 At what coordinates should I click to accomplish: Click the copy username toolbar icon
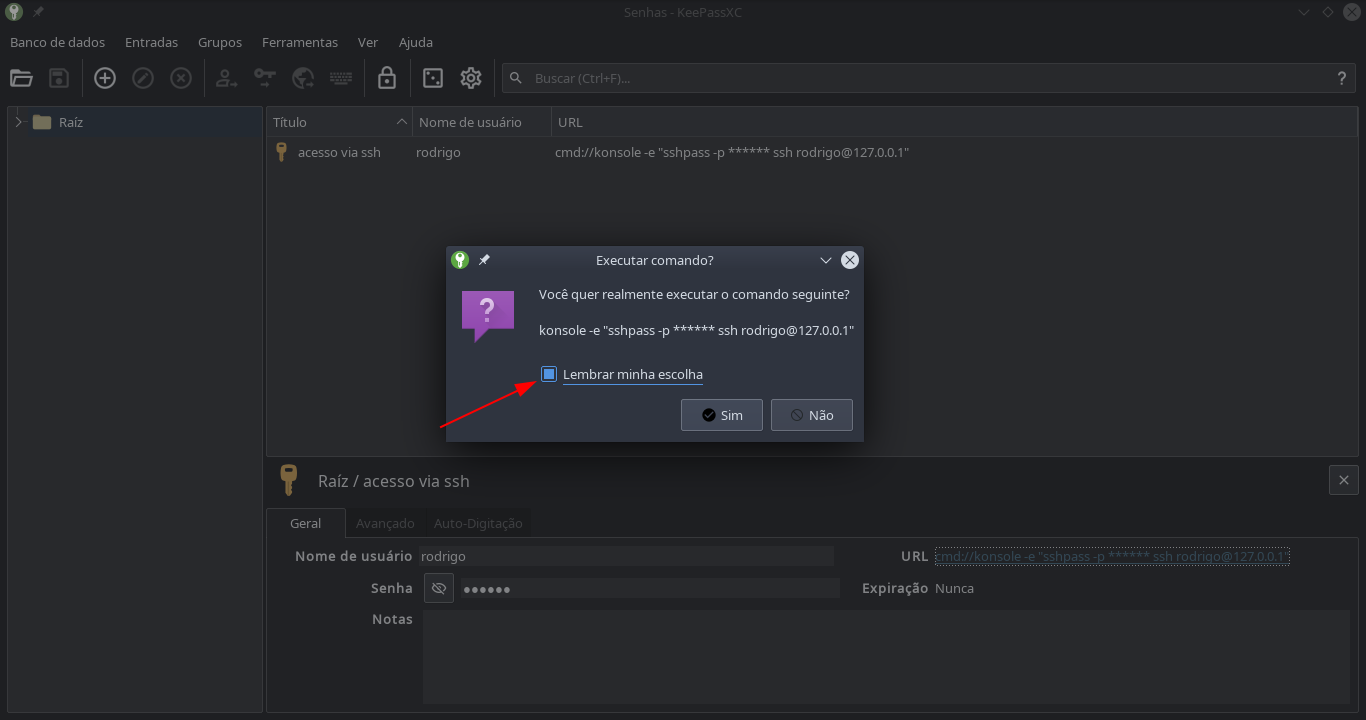tap(227, 78)
